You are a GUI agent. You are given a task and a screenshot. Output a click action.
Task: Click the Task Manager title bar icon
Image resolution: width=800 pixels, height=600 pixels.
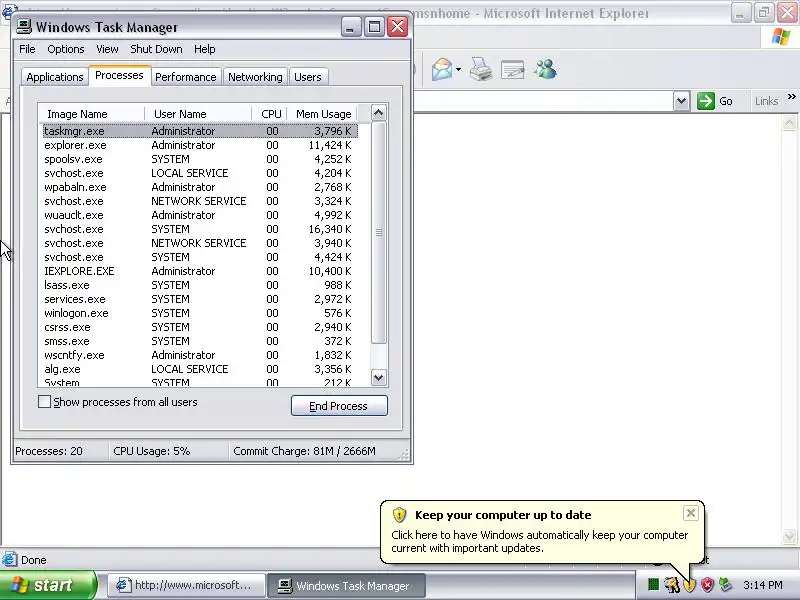[24, 27]
